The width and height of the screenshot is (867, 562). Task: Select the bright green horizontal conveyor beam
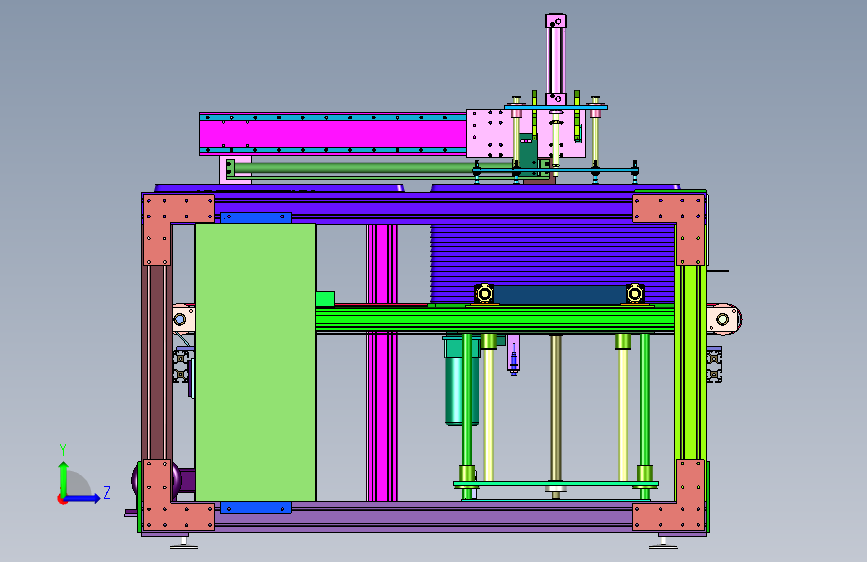click(495, 321)
